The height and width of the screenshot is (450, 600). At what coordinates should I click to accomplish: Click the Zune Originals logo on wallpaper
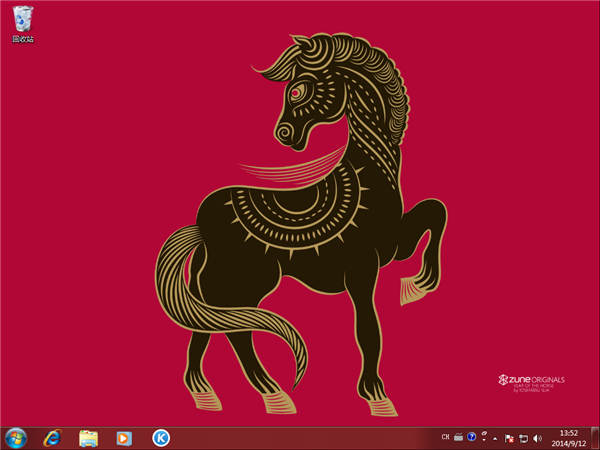[x=533, y=380]
